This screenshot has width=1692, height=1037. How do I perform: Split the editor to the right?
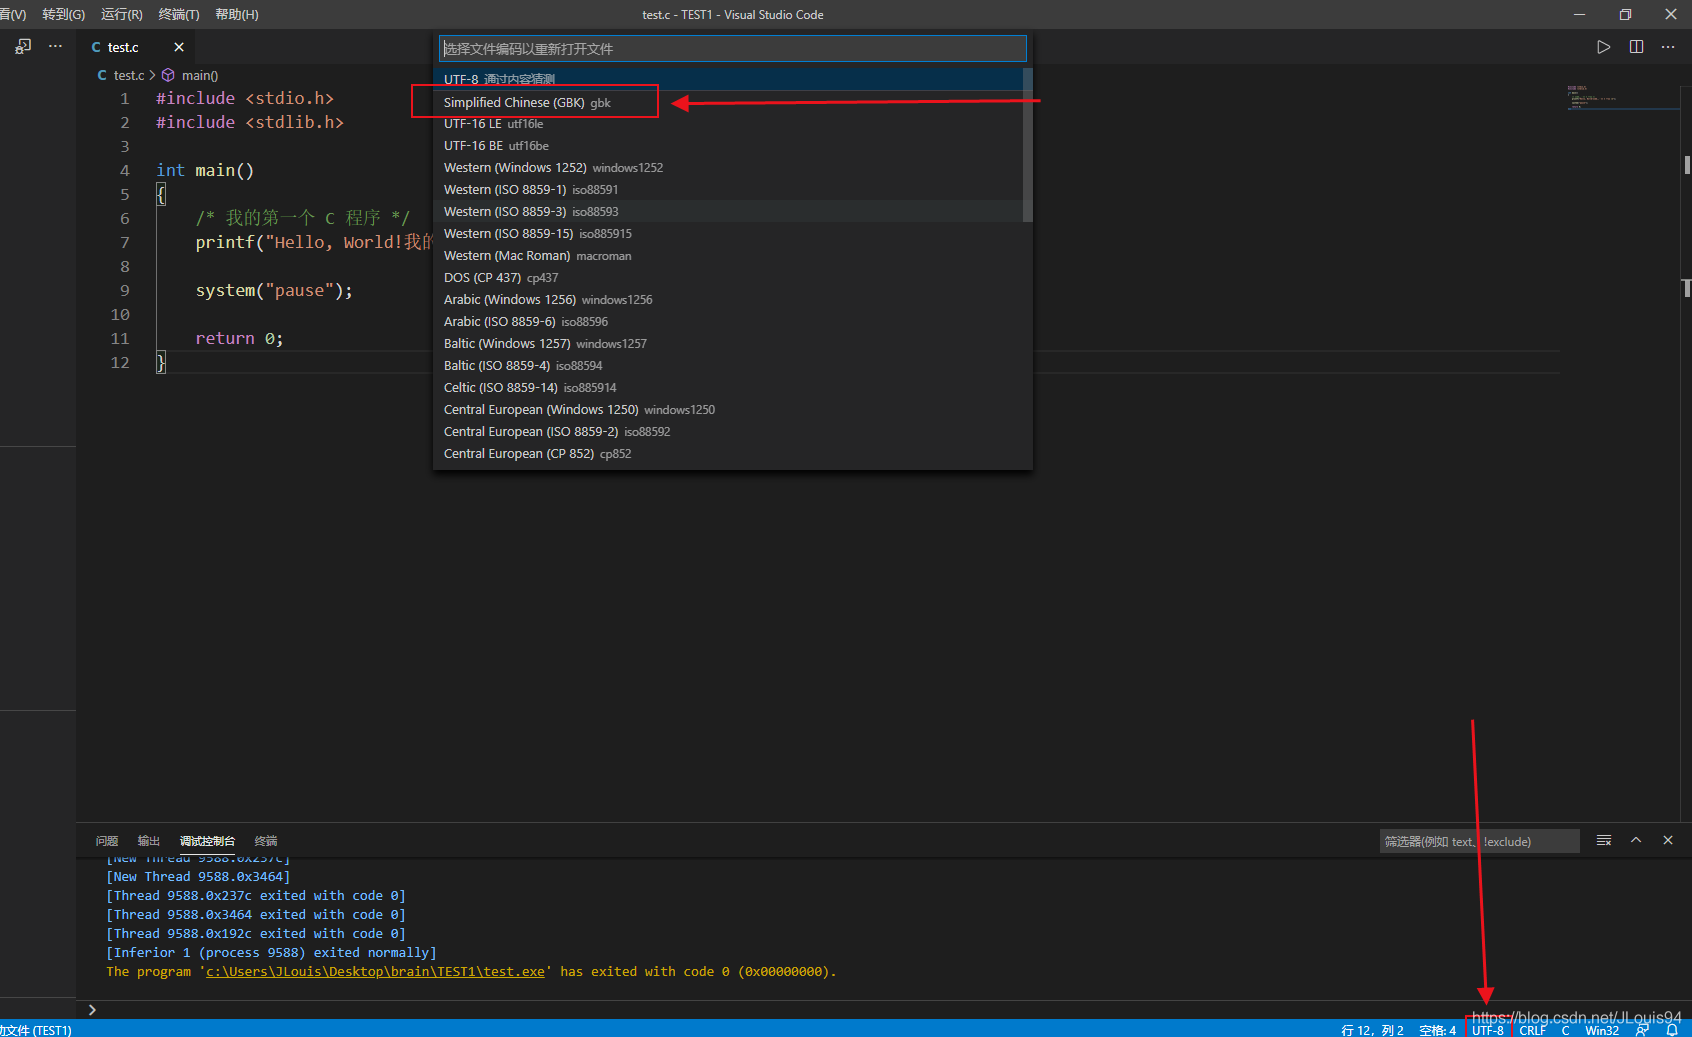point(1636,47)
